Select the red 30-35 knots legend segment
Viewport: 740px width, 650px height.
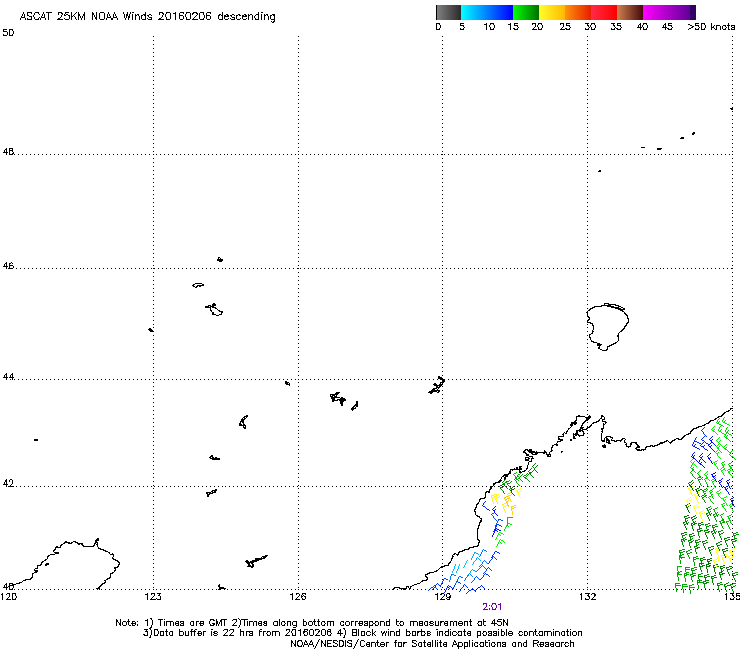click(604, 12)
